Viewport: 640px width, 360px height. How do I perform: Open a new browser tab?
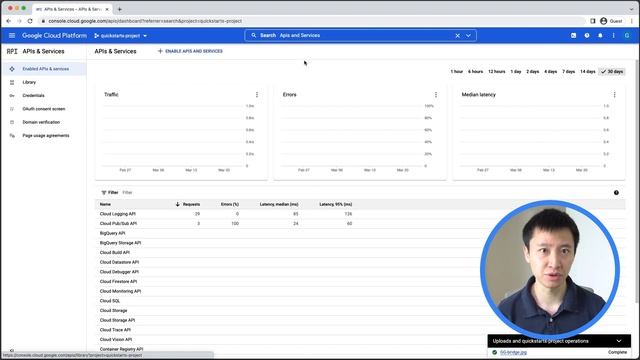pyautogui.click(x=120, y=9)
